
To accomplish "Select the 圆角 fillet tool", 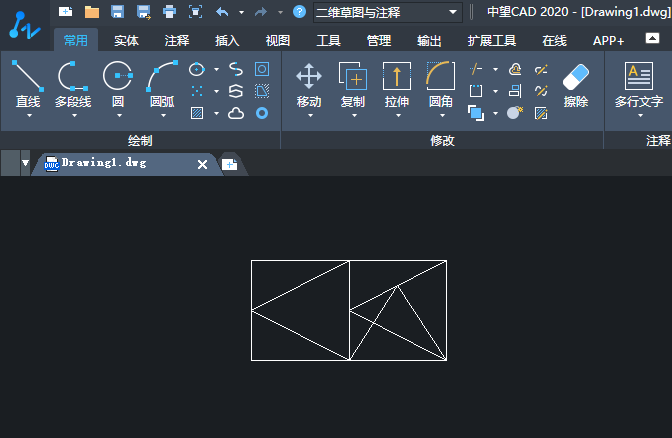I will pos(441,84).
